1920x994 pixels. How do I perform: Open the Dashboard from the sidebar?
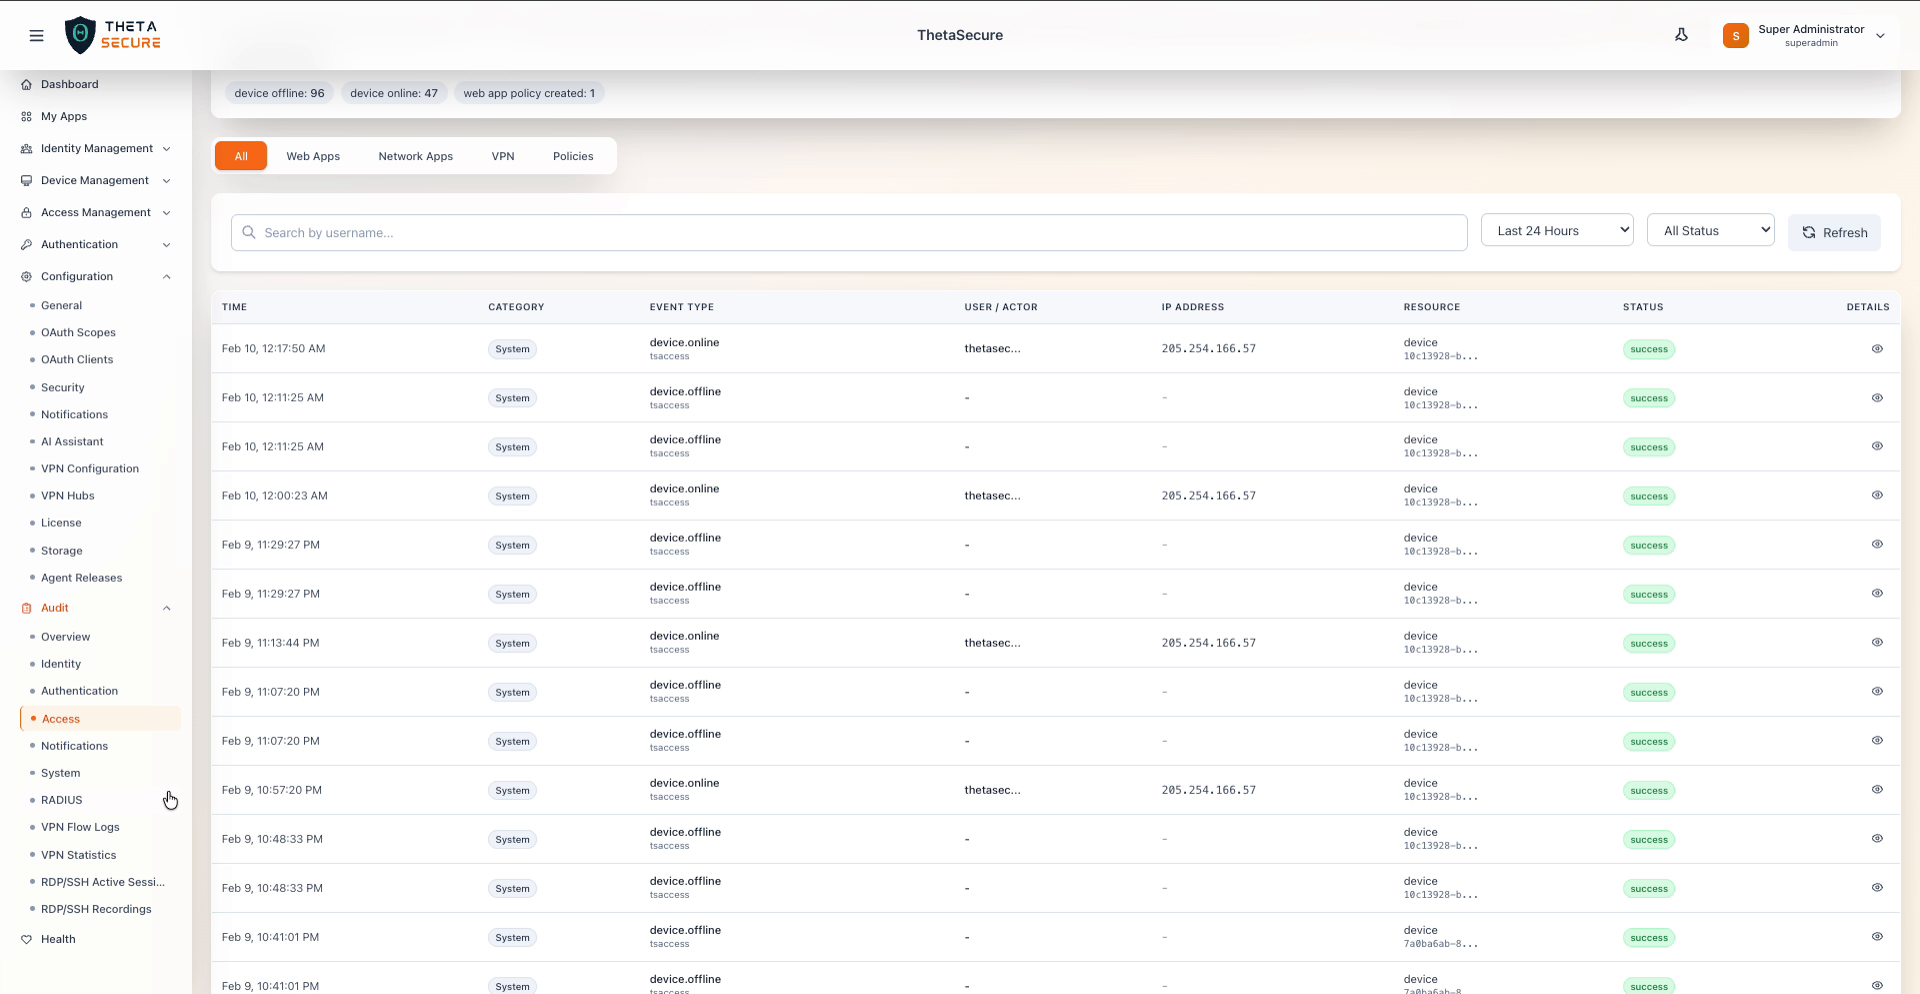[69, 84]
